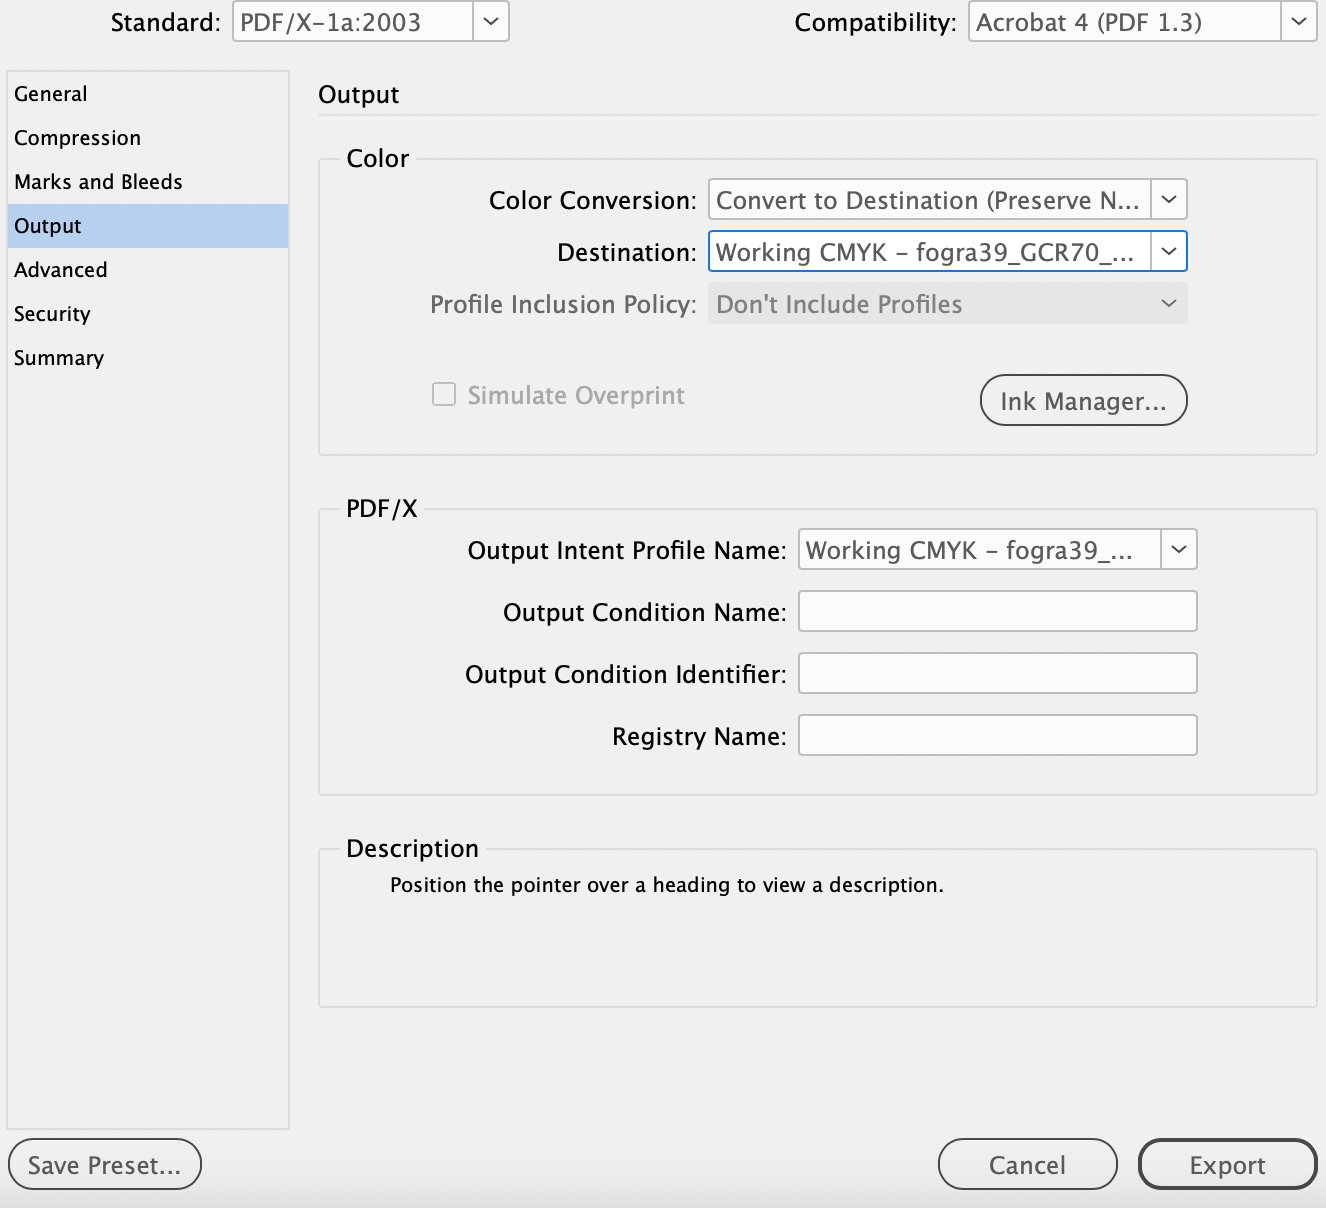
Task: Open the Compression settings section
Action: [x=78, y=138]
